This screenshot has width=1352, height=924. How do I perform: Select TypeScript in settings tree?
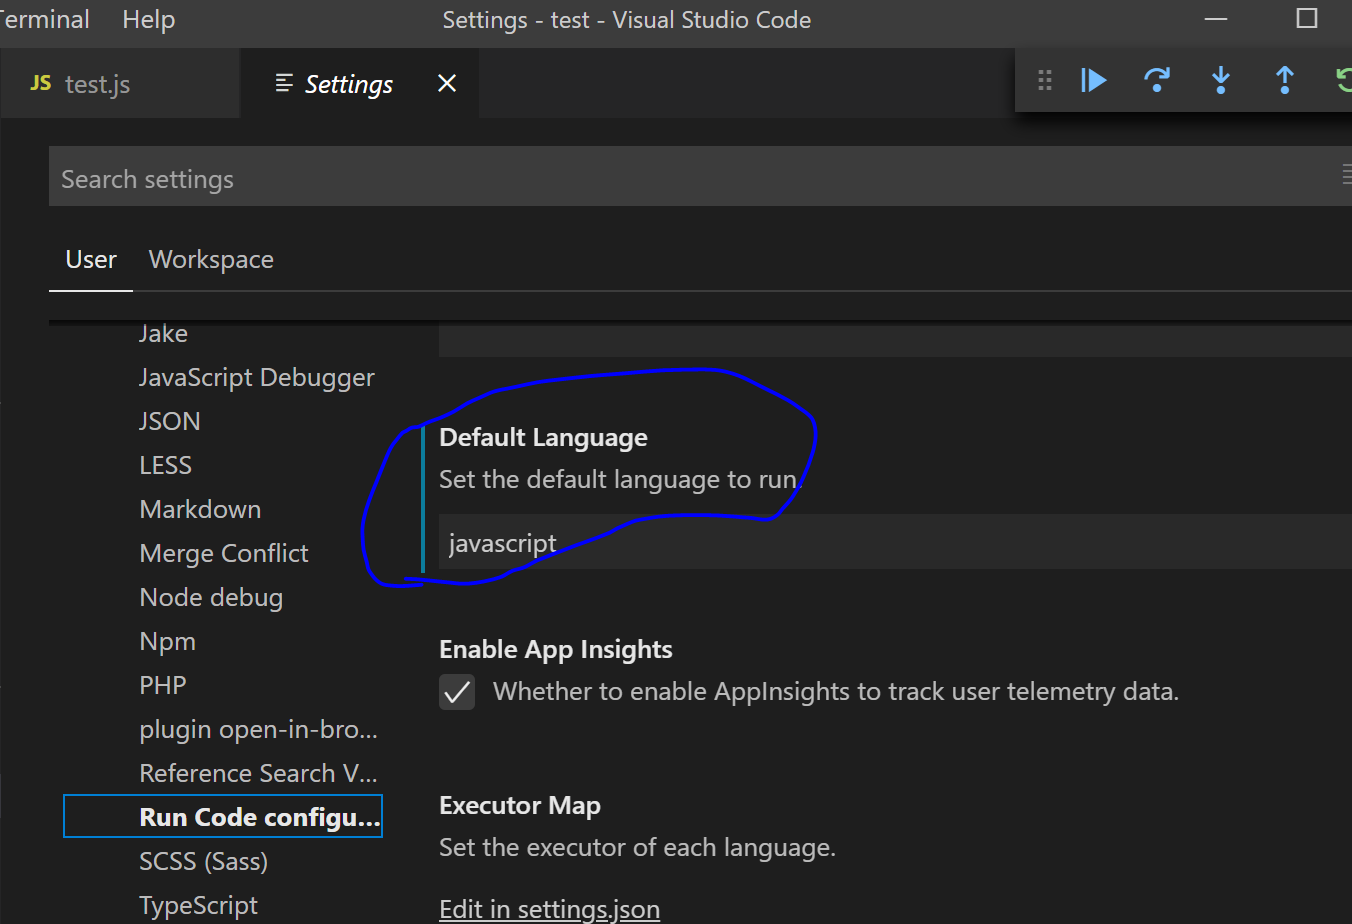[198, 906]
